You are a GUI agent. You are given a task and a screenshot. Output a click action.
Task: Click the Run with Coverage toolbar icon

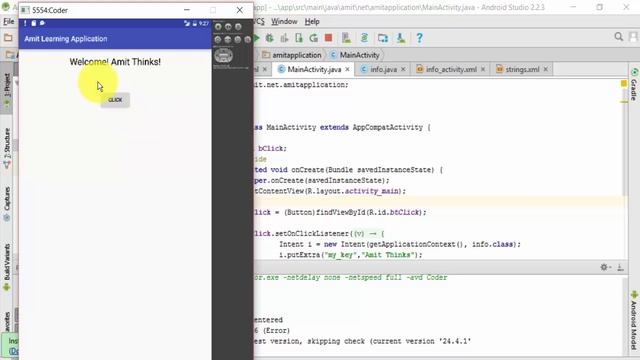coord(284,38)
